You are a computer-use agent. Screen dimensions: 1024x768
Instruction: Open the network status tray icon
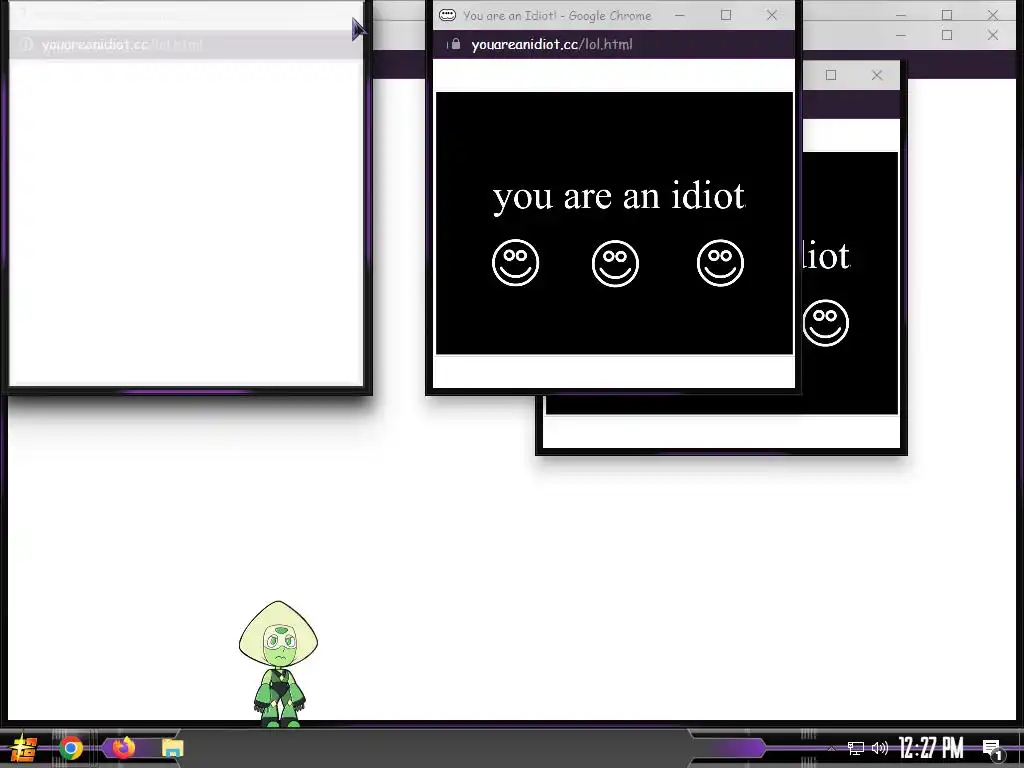coord(856,748)
